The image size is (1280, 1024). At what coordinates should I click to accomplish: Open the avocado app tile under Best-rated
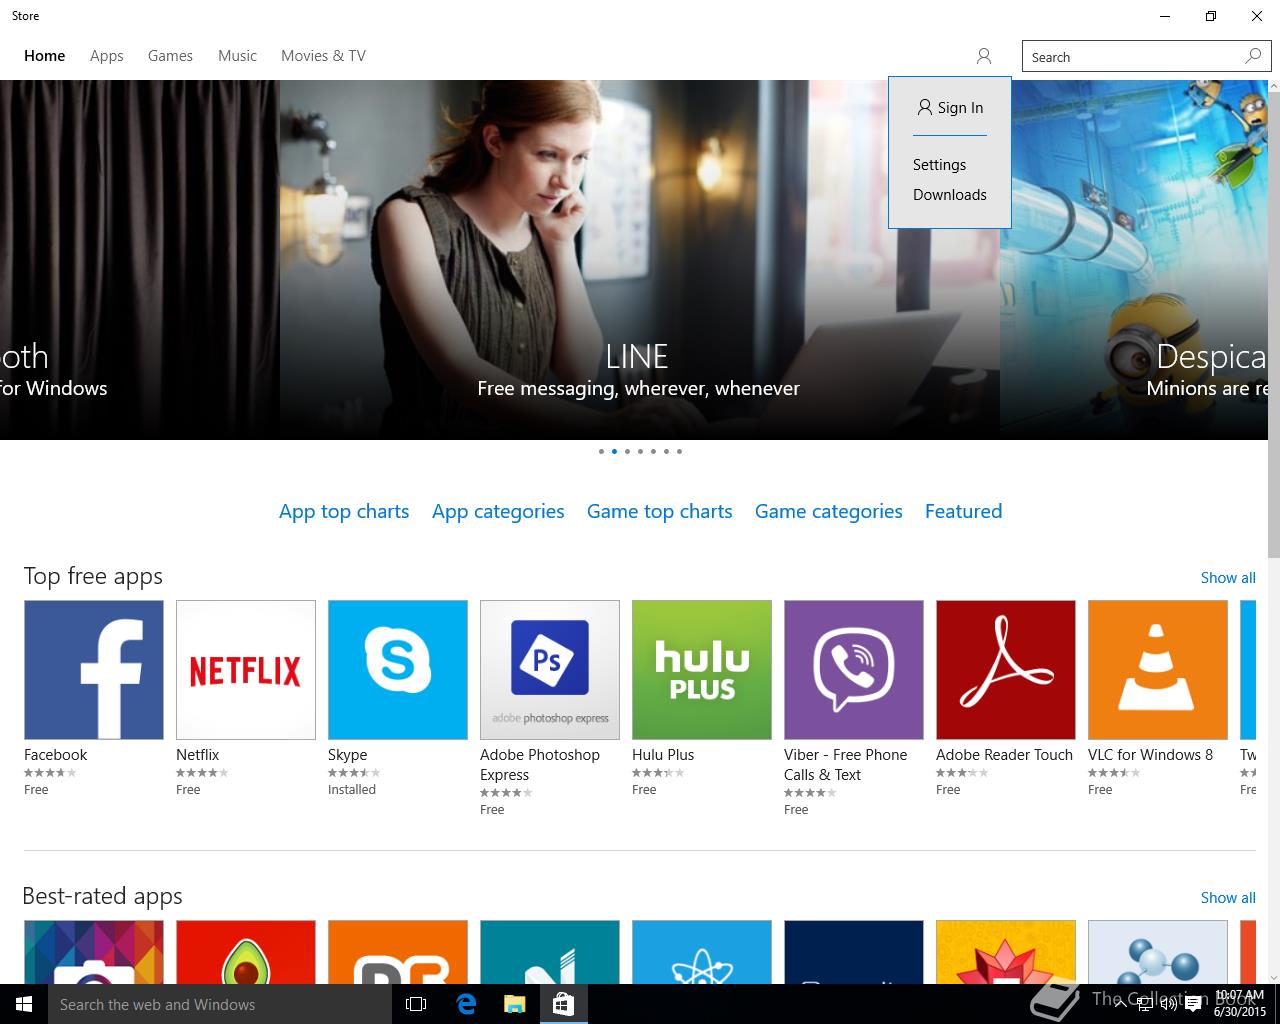[246, 952]
